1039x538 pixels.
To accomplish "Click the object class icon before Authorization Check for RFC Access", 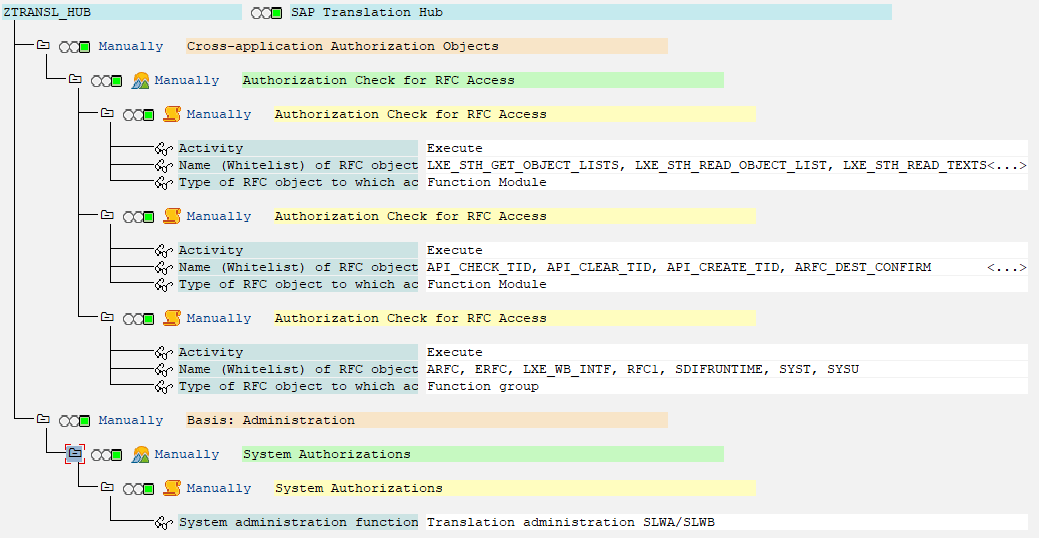I will click(x=140, y=81).
